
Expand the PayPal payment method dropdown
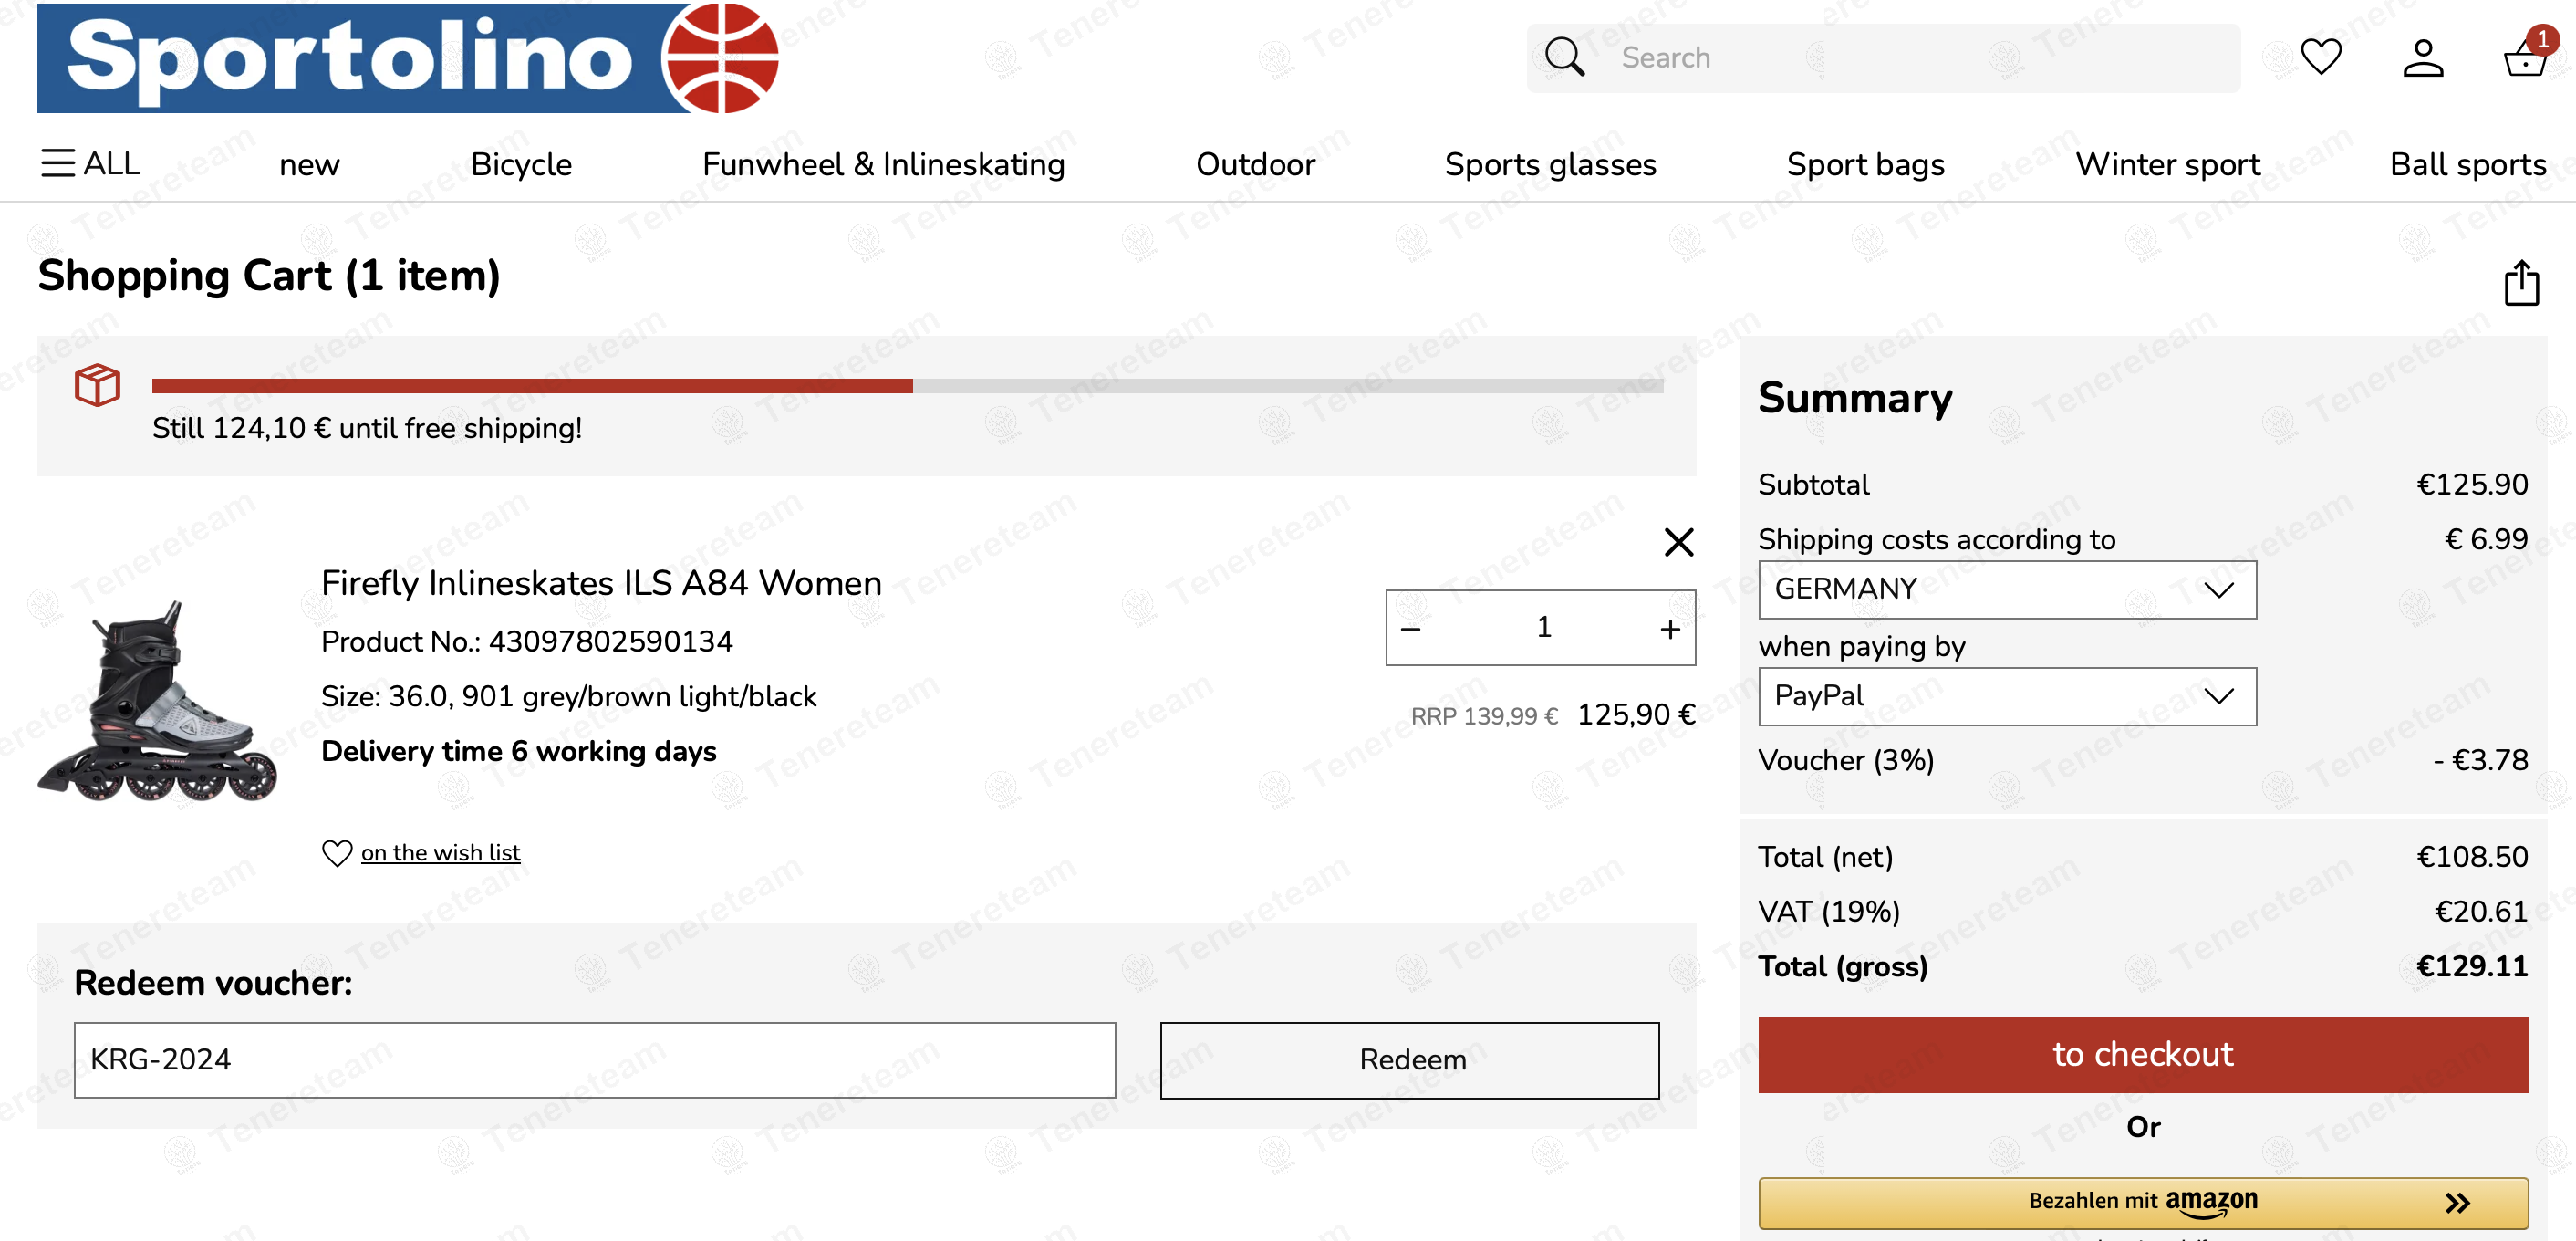click(2007, 696)
